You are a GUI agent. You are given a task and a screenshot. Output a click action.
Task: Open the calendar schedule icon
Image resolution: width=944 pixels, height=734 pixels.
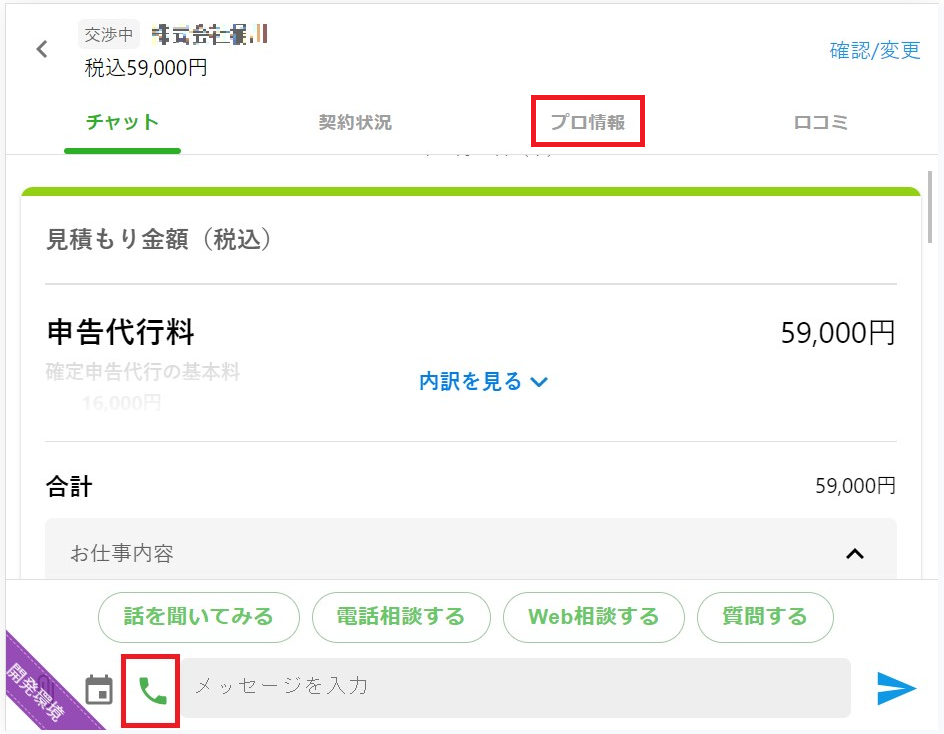(99, 690)
